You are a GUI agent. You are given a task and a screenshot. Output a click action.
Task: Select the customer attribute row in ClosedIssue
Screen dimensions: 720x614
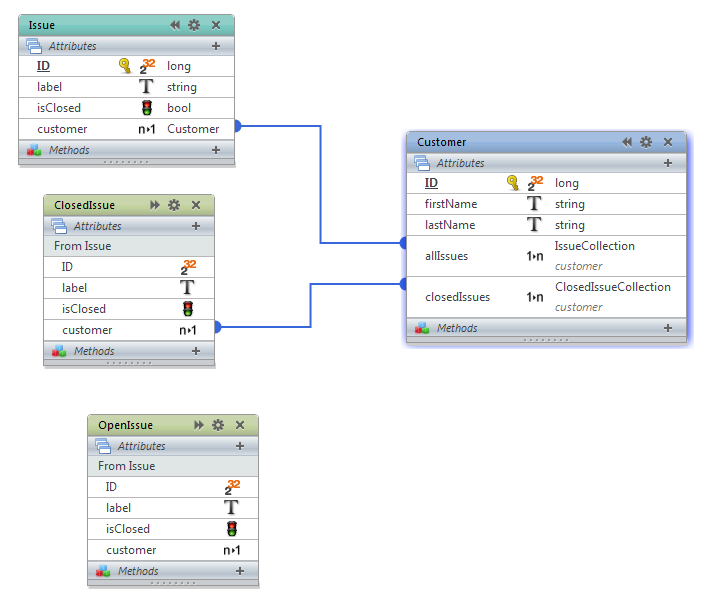click(87, 330)
